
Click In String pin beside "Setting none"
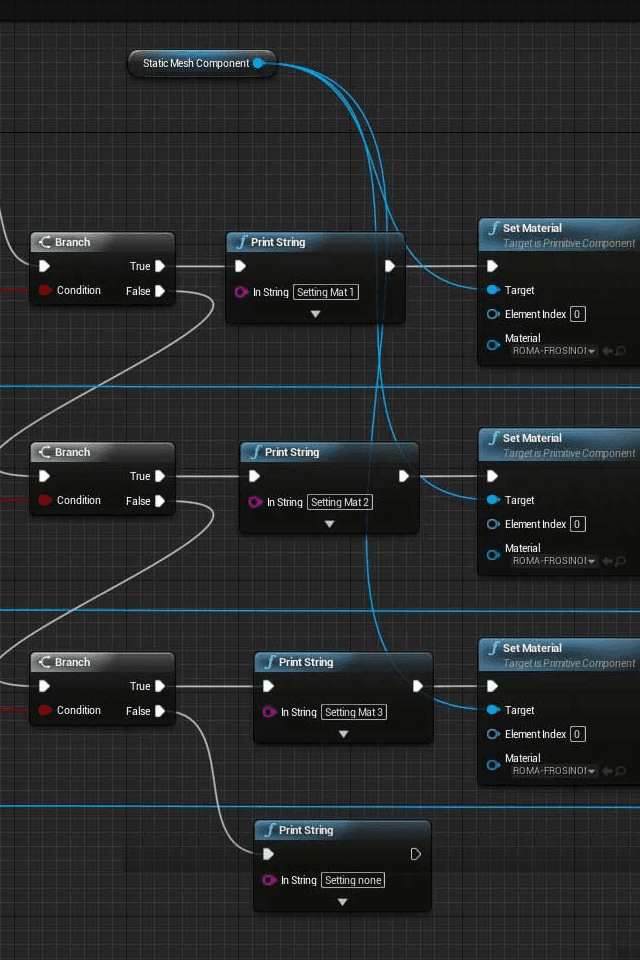pos(269,880)
